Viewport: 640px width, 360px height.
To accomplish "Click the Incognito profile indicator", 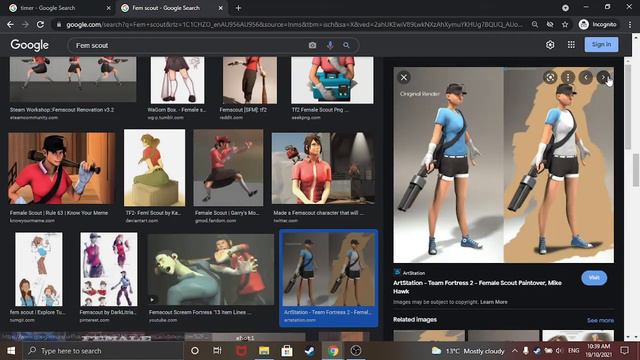I will click(598, 24).
